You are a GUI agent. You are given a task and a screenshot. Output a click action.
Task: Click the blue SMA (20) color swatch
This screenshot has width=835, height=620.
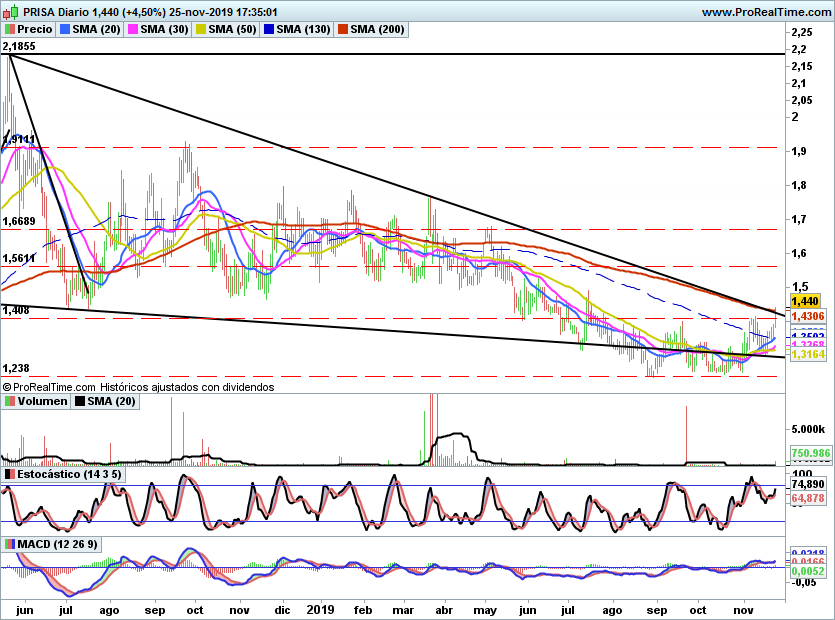point(66,29)
